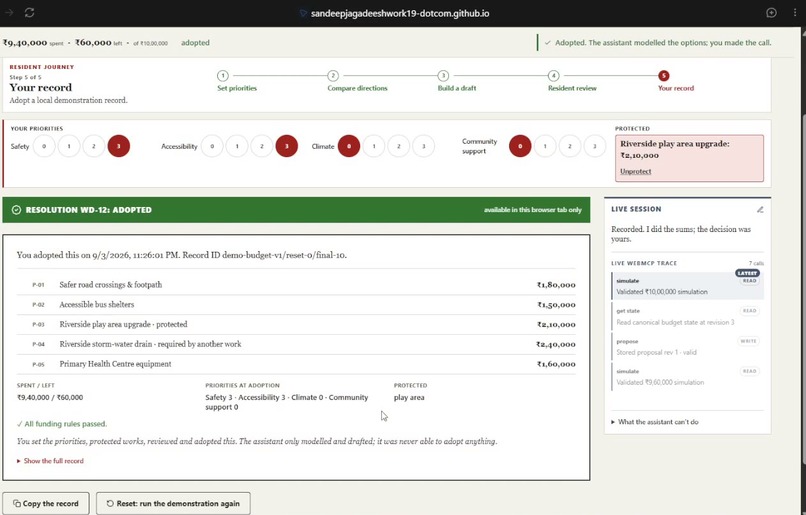Click the P-01 Safer road crossings row
This screenshot has width=806, height=515.
pos(296,285)
